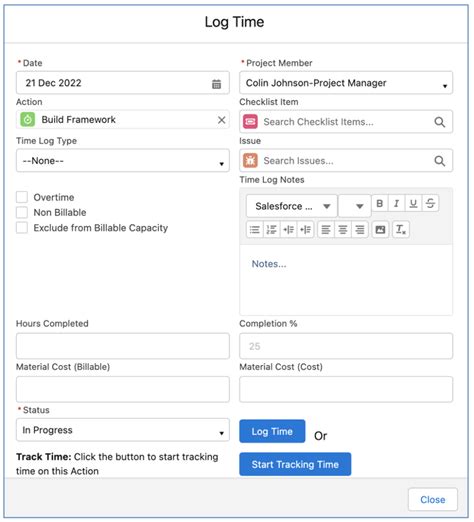Apply Bold formatting in notes toolbar
The width and height of the screenshot is (474, 522).
pos(380,203)
